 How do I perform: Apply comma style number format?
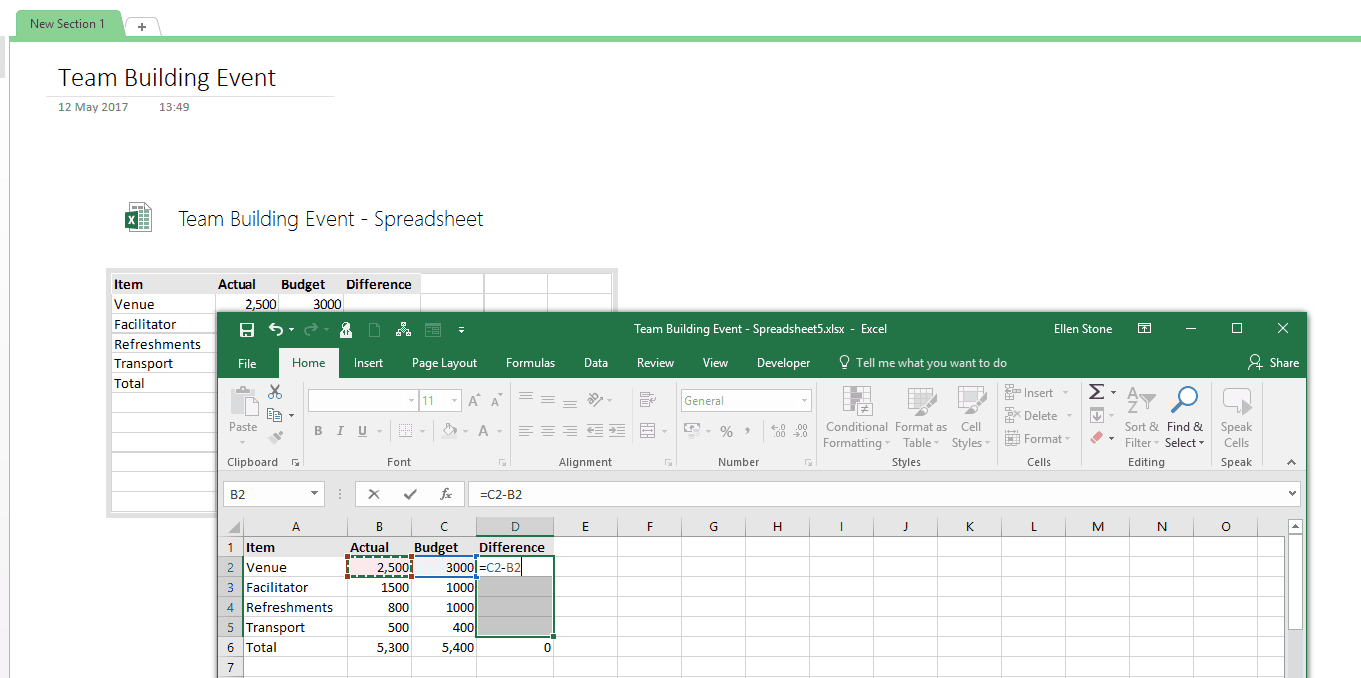(748, 431)
